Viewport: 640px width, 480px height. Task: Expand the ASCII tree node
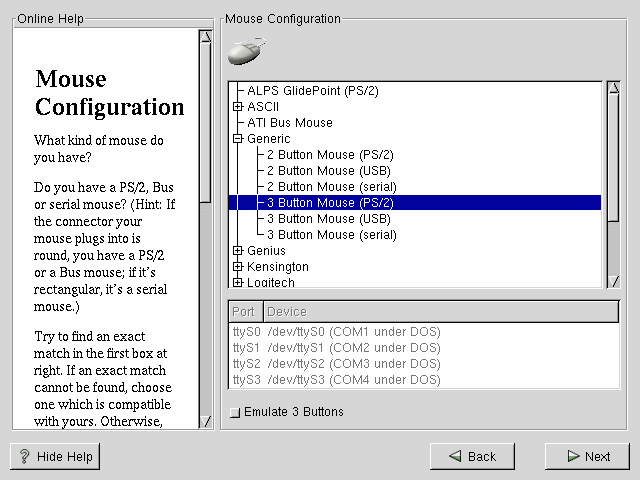pos(237,107)
